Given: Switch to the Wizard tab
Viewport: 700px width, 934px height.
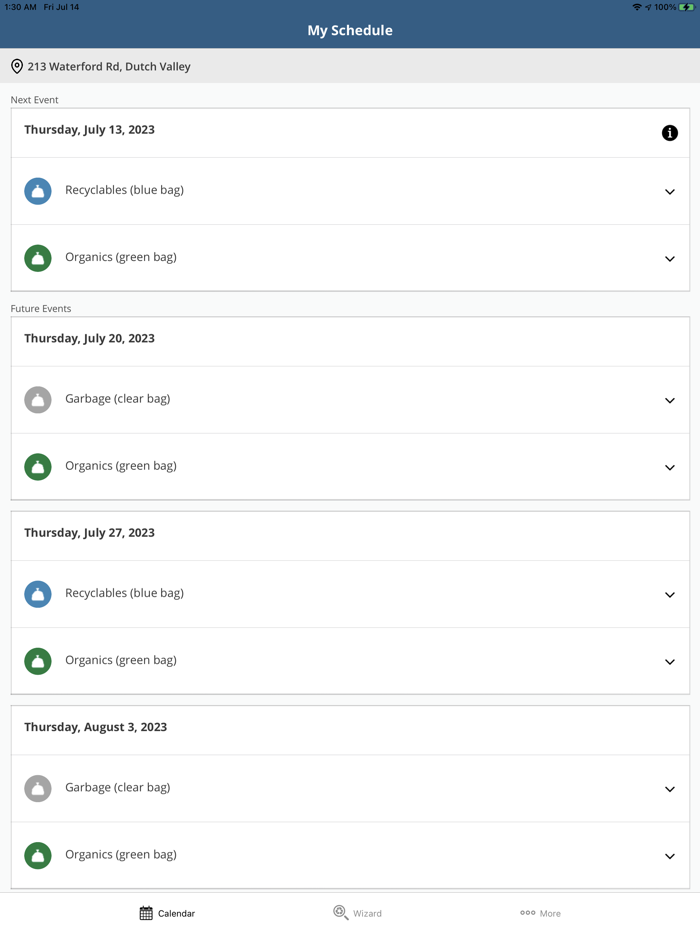Looking at the screenshot, I should tap(357, 913).
